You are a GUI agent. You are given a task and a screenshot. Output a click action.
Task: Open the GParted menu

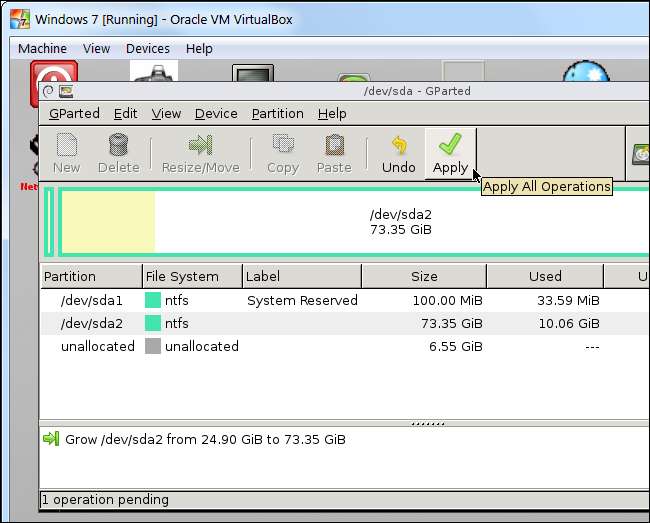[x=74, y=114]
